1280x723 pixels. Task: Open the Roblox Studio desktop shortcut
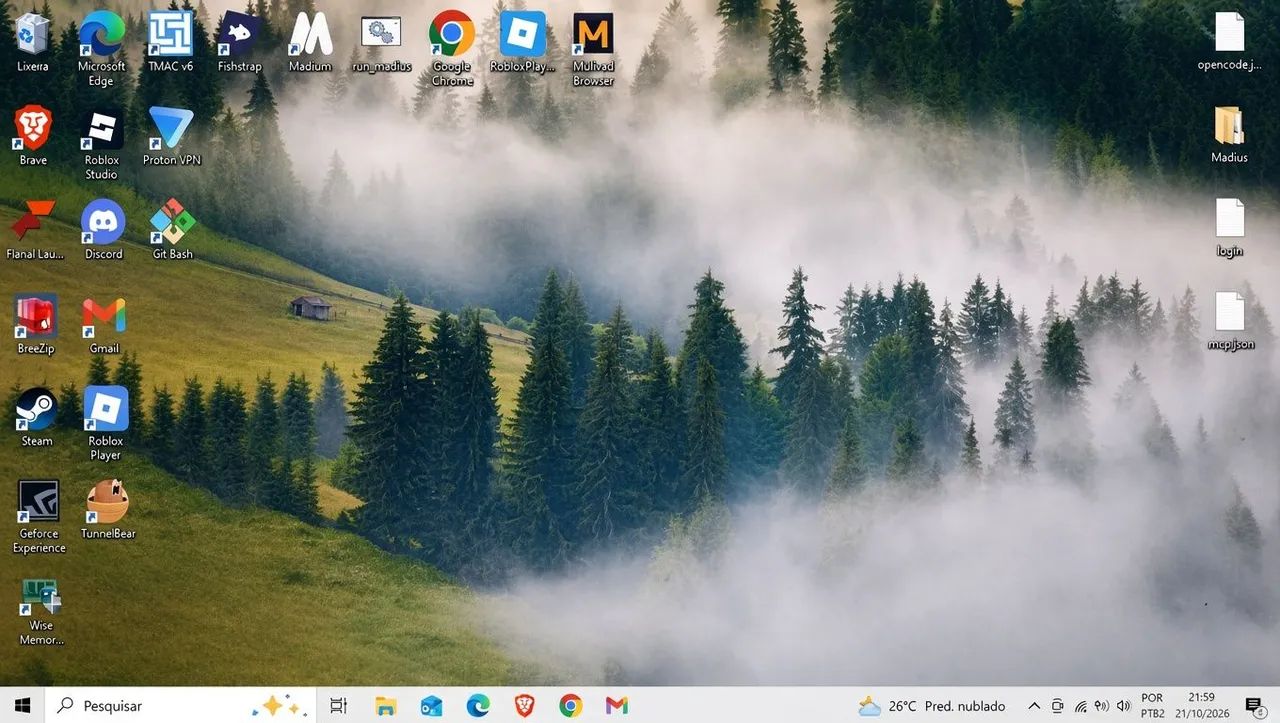click(x=101, y=143)
